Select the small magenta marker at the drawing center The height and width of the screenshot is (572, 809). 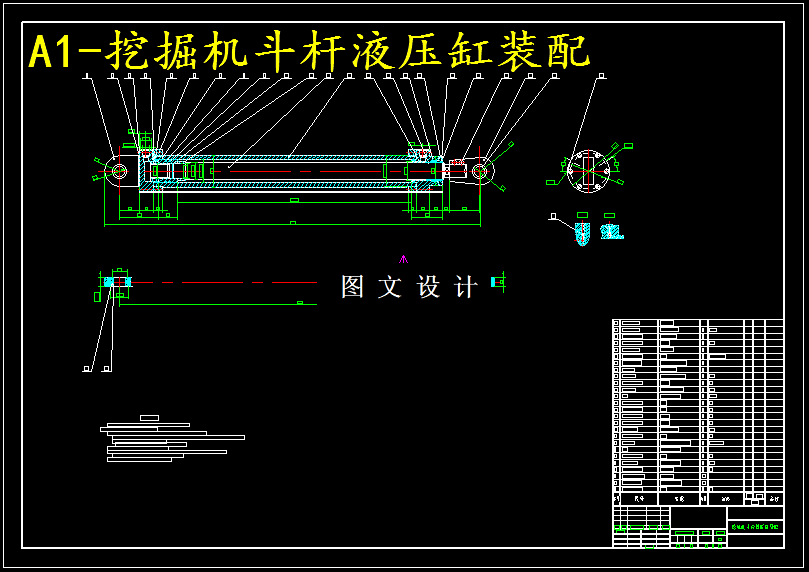[x=403, y=259]
